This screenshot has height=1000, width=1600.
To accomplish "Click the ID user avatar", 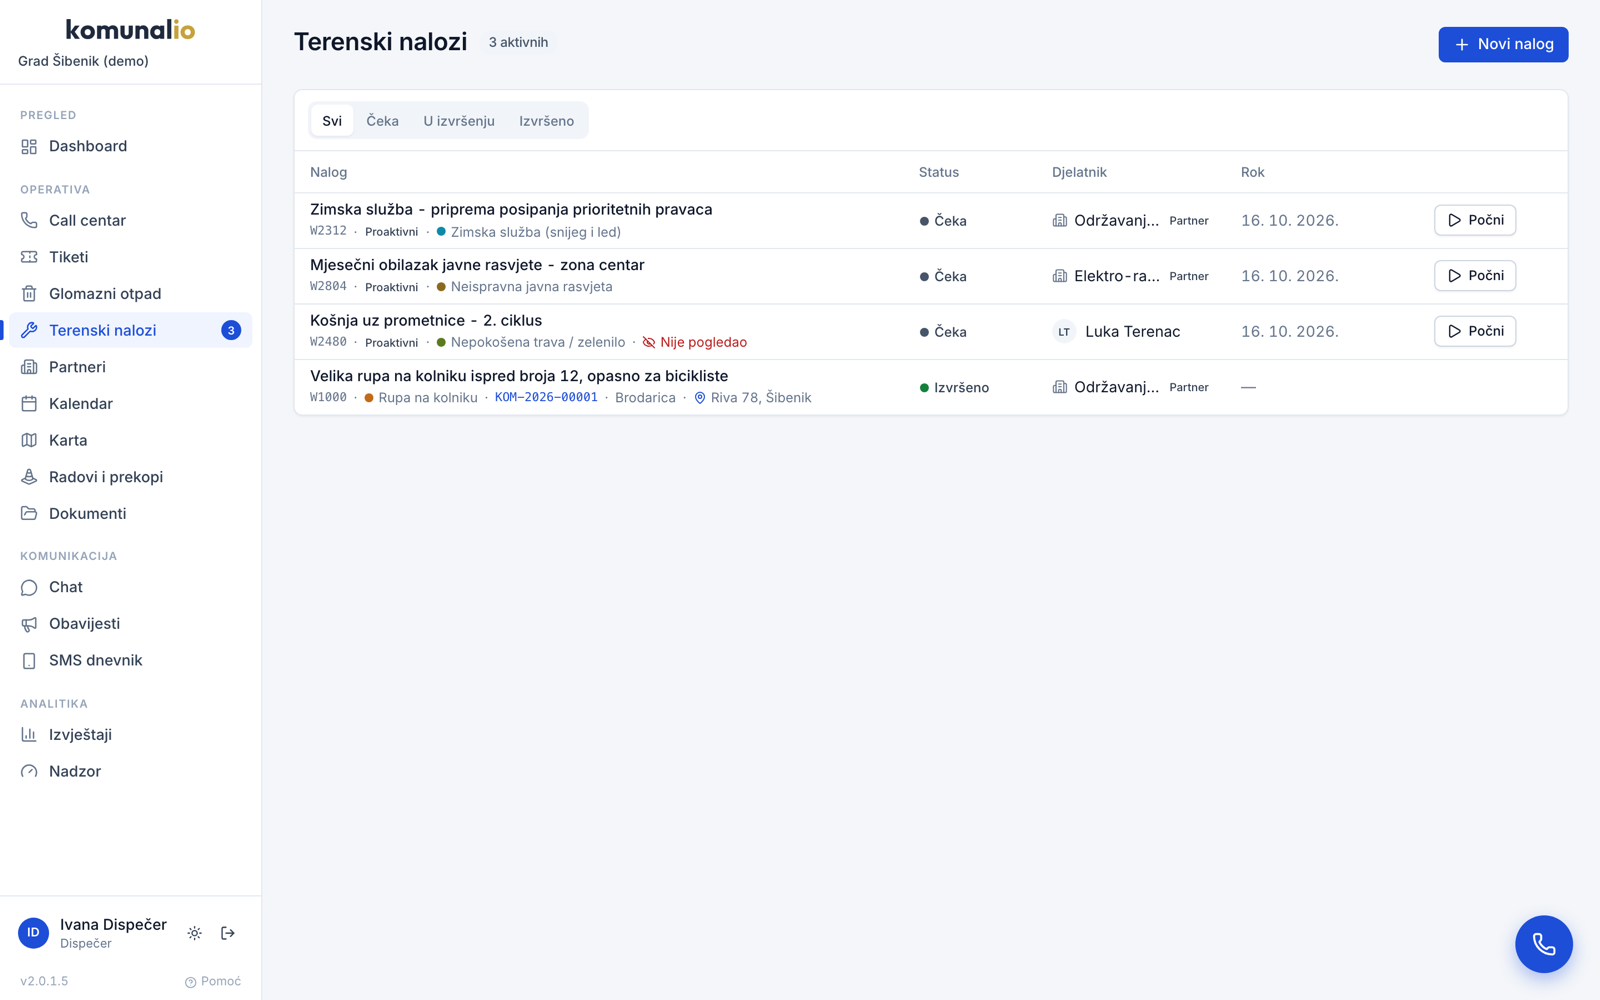I will (33, 933).
